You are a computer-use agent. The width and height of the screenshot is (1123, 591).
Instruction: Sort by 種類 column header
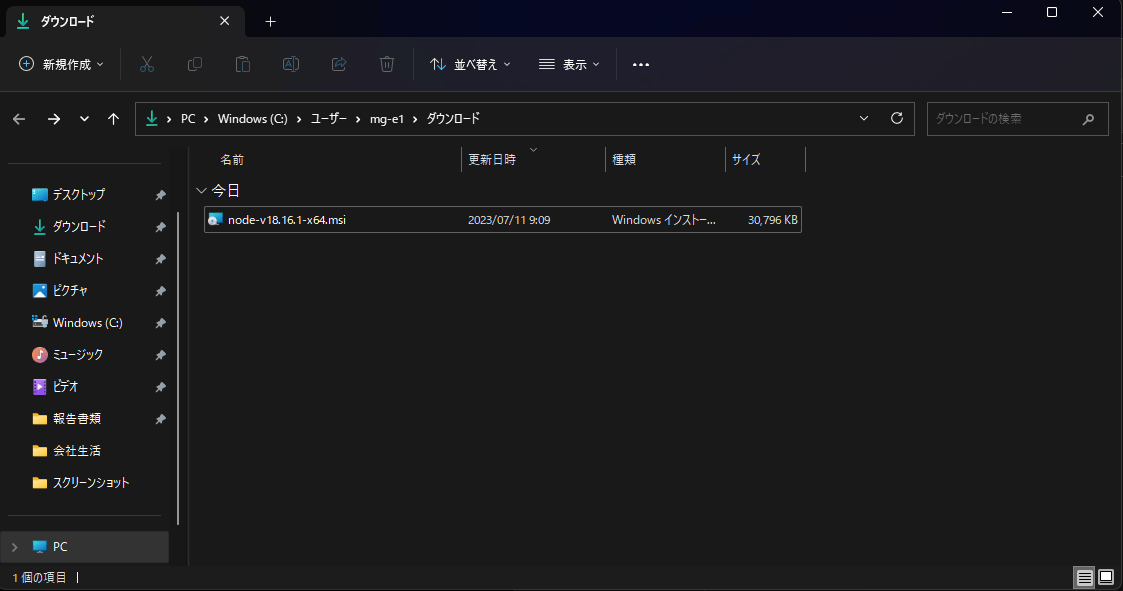(624, 160)
